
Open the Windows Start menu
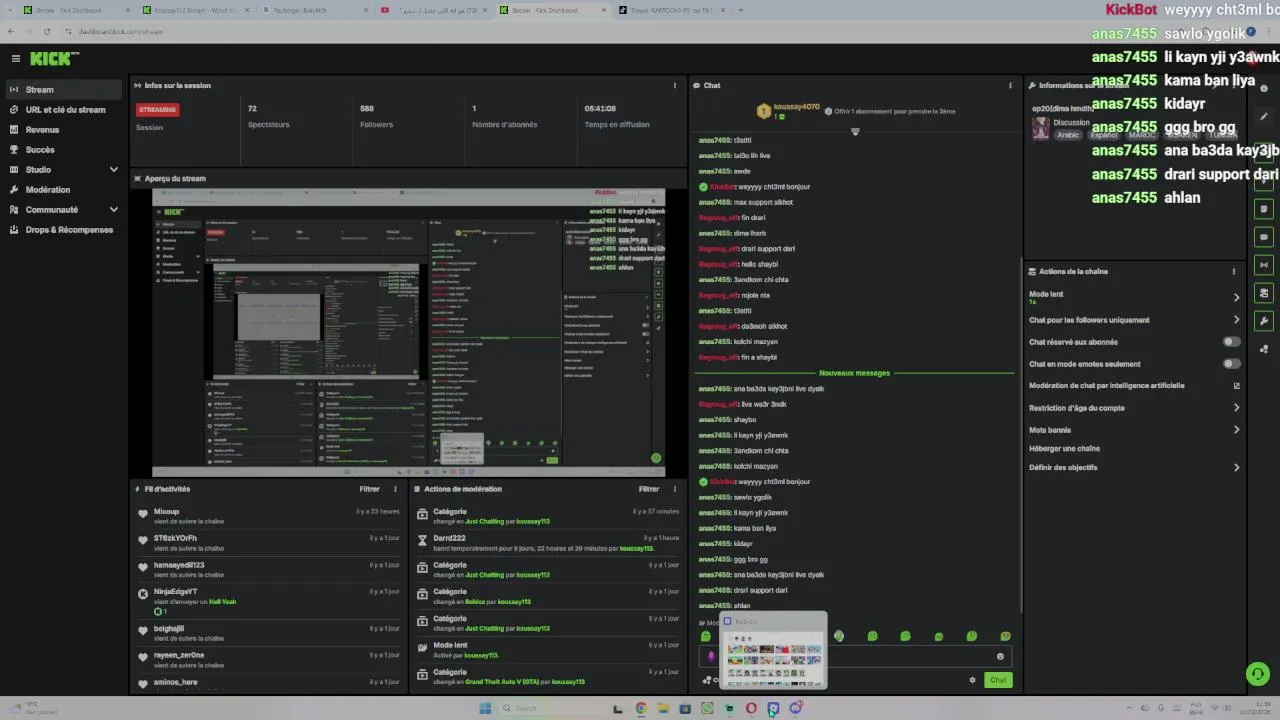[485, 708]
